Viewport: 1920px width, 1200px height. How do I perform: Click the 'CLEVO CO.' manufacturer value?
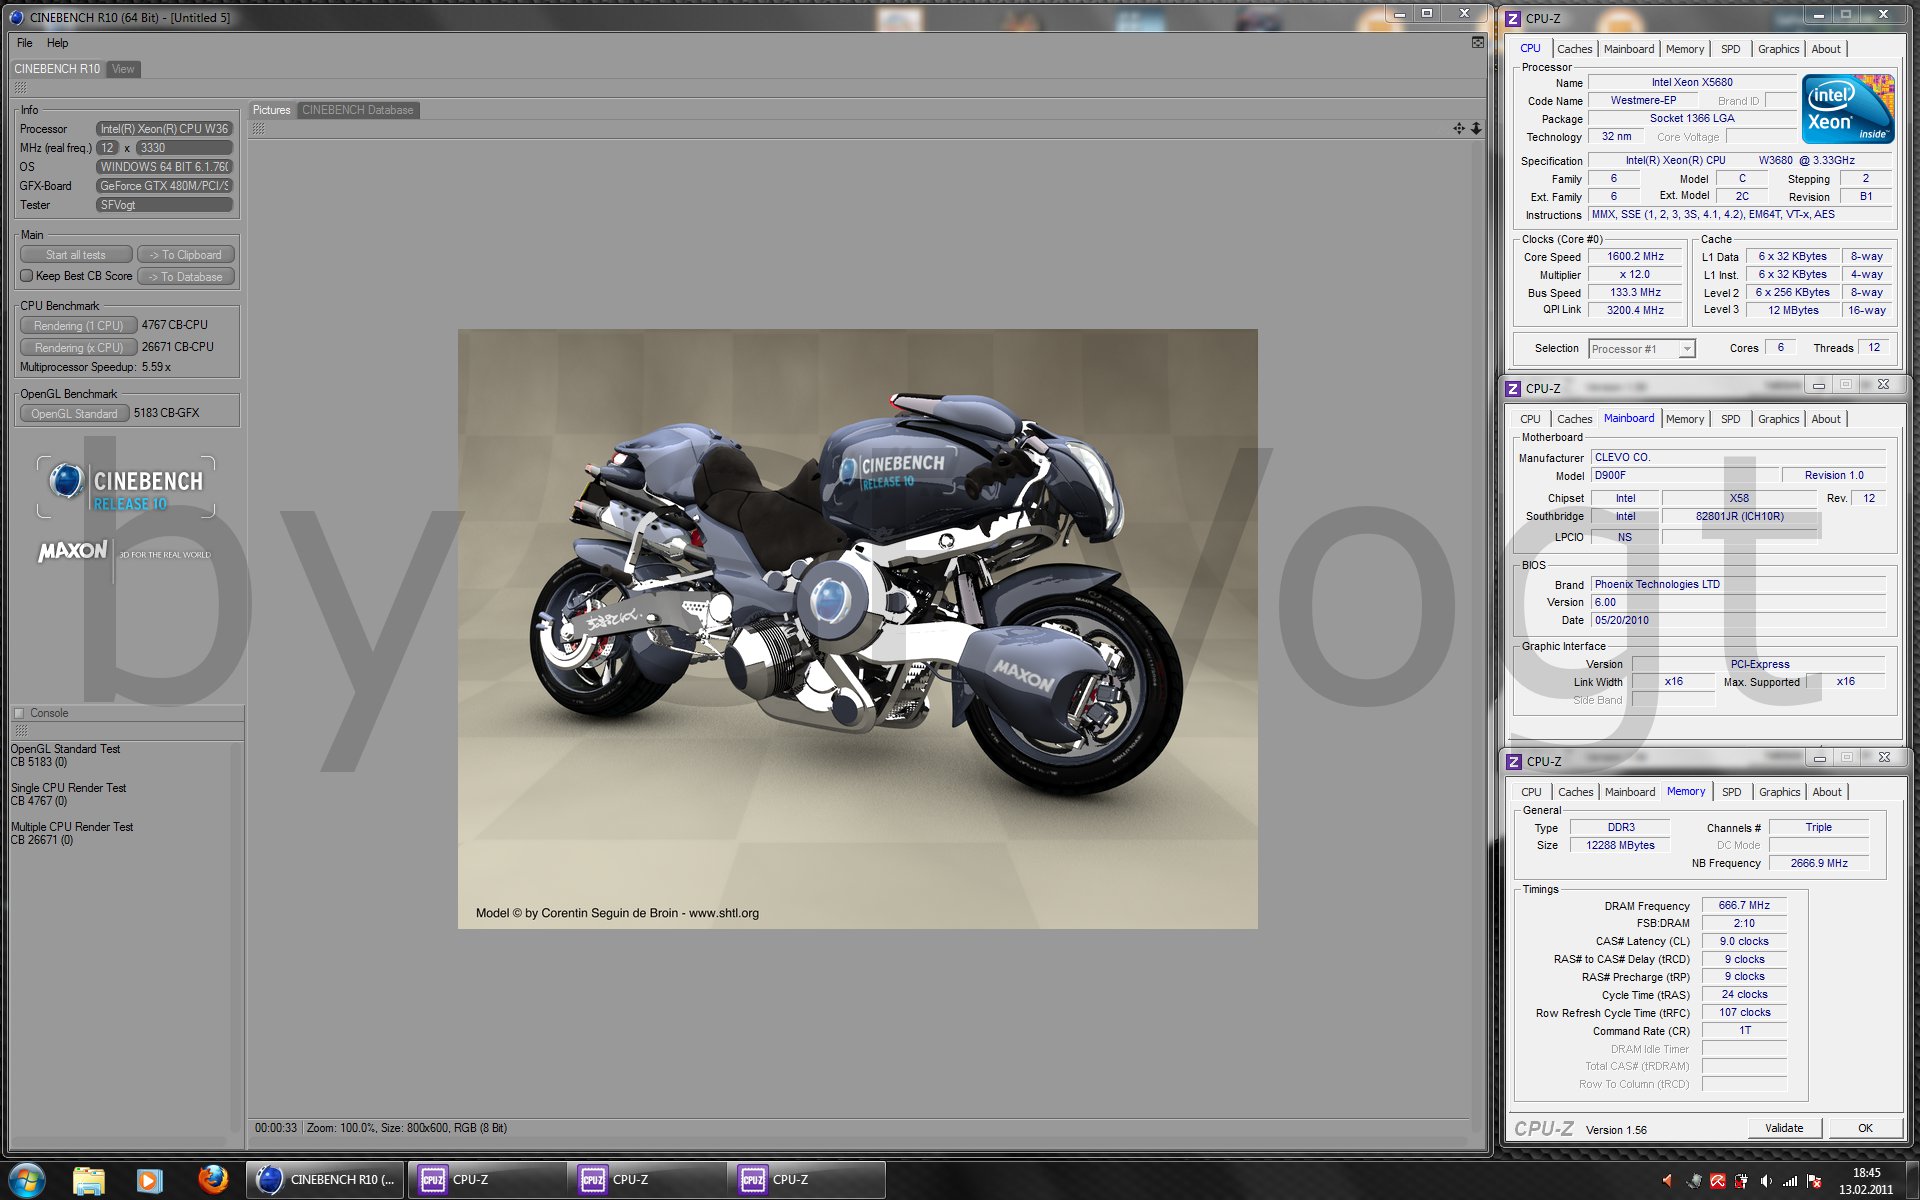[1622, 458]
